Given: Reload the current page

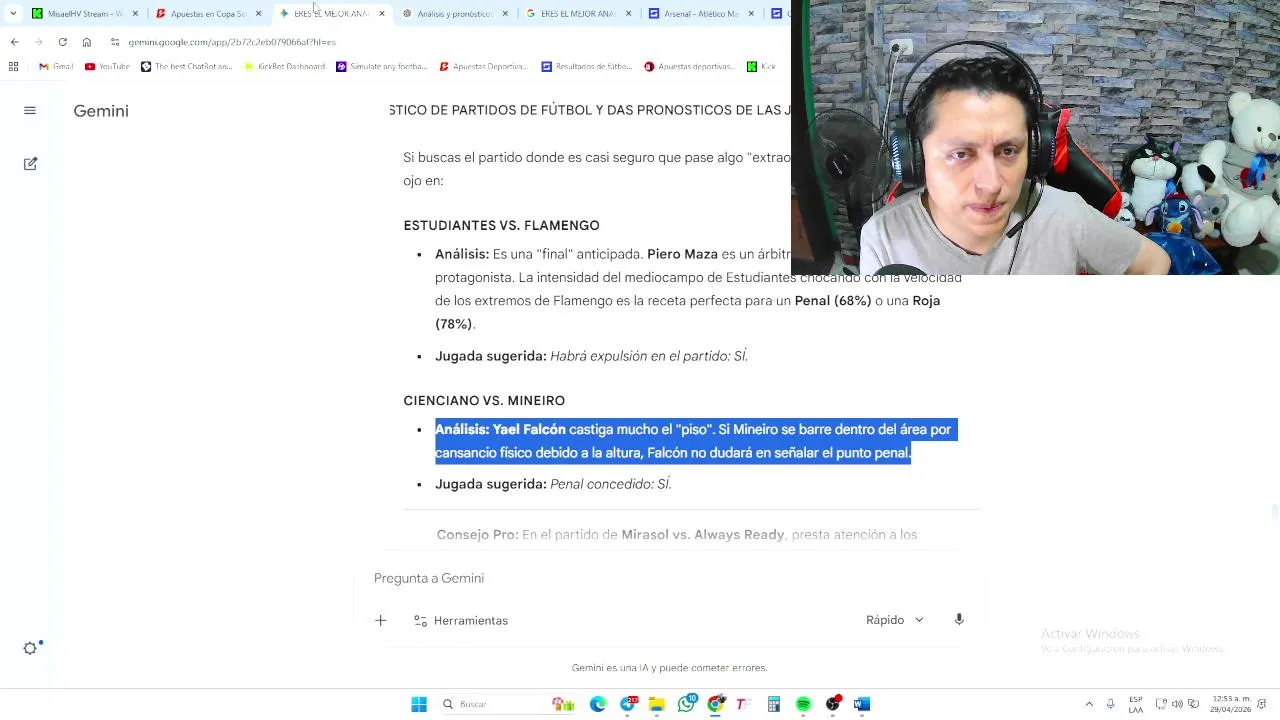Looking at the screenshot, I should point(63,42).
